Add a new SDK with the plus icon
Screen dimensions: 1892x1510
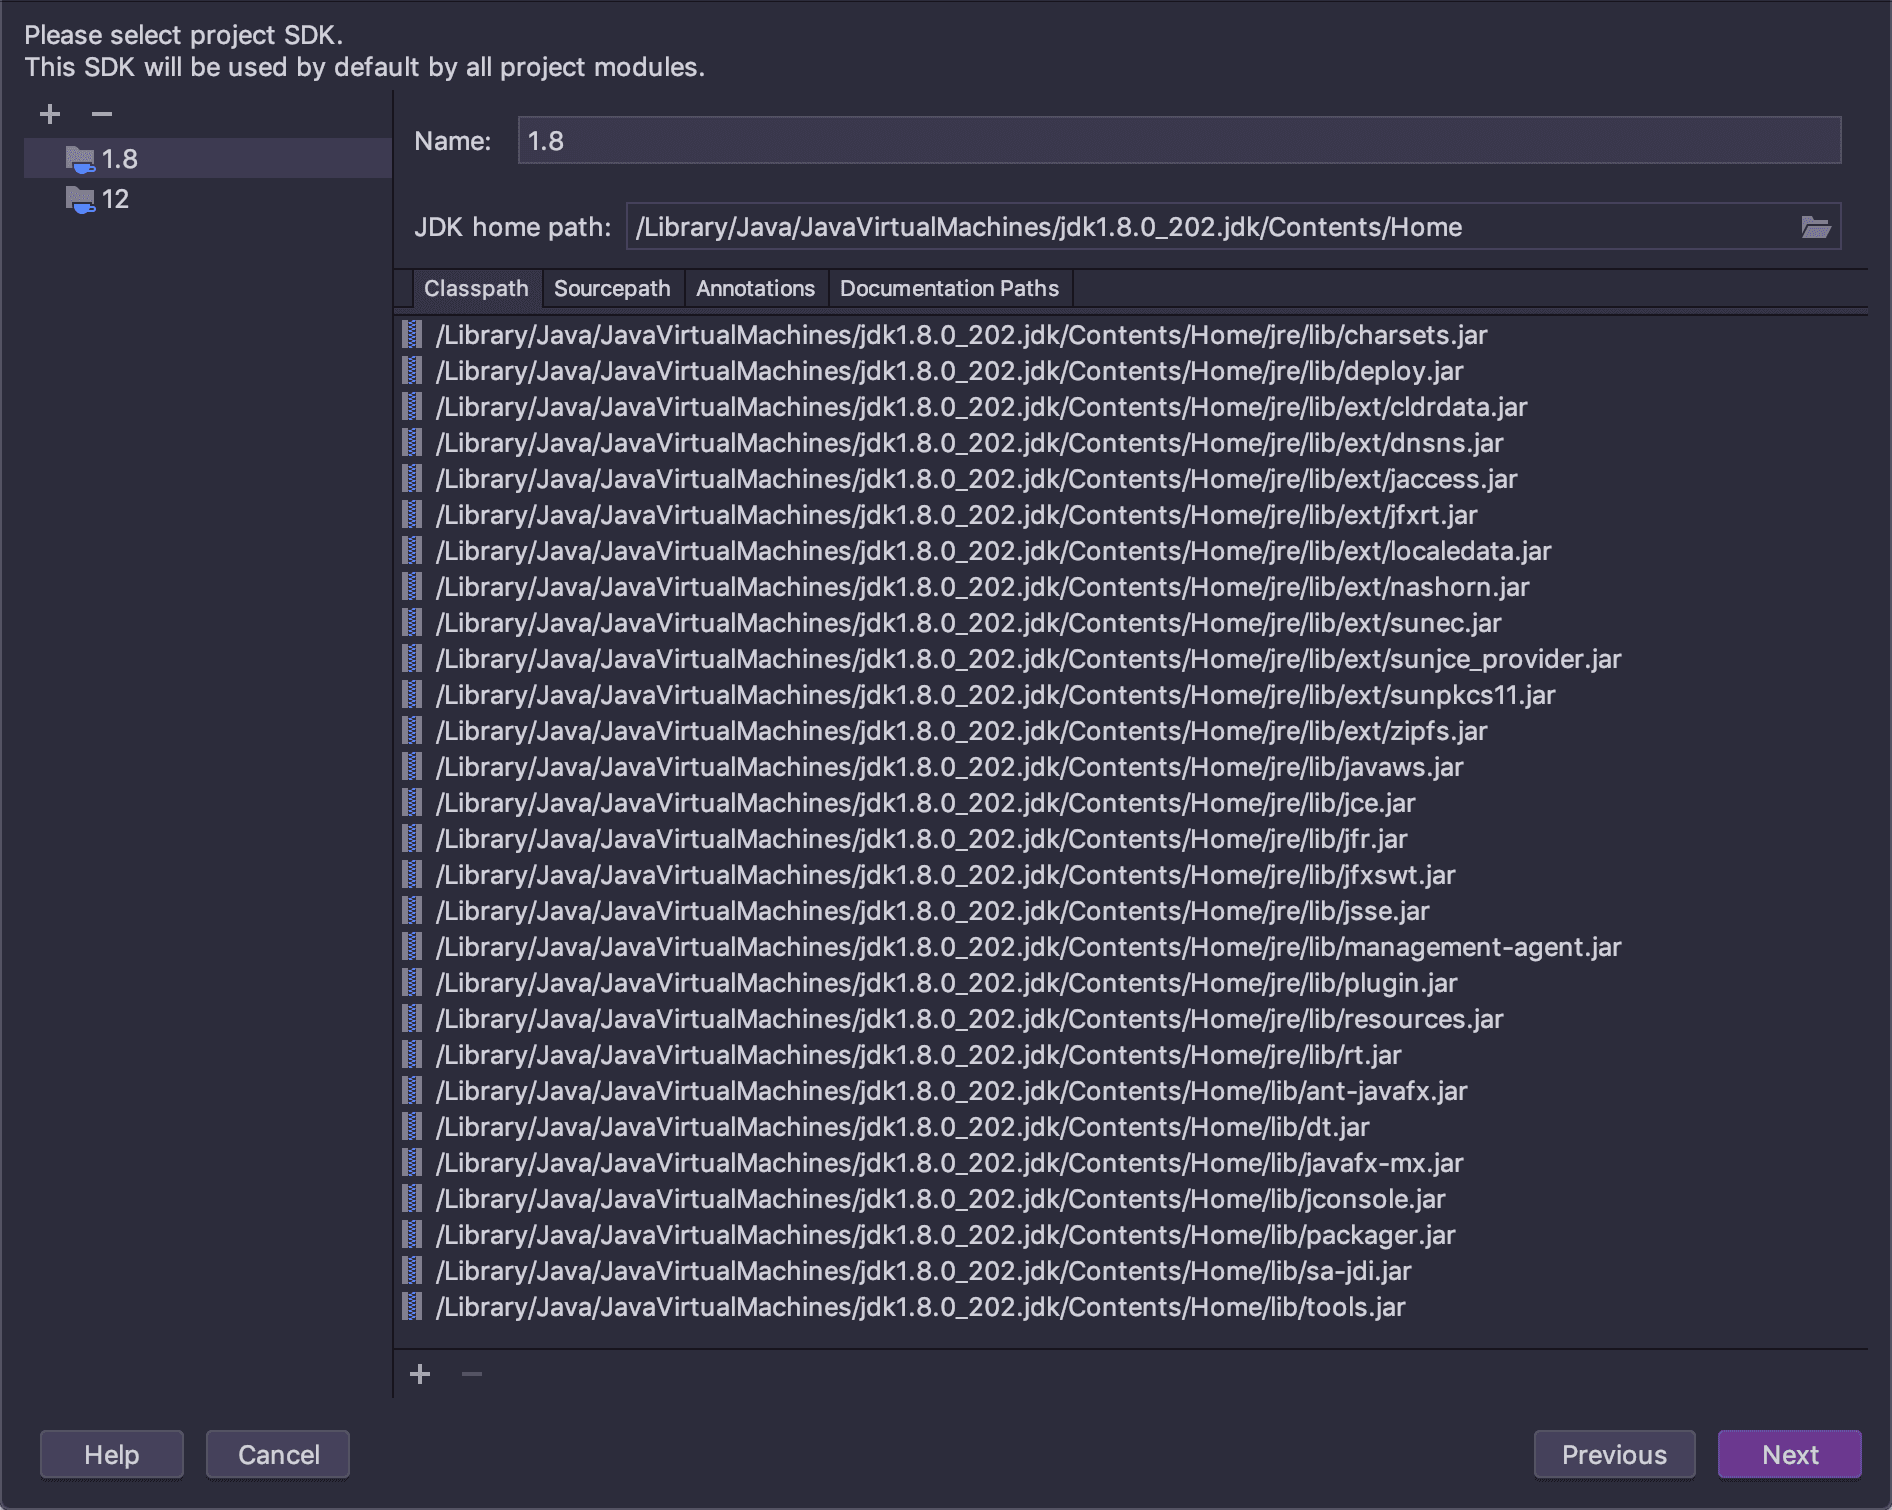[x=48, y=114]
